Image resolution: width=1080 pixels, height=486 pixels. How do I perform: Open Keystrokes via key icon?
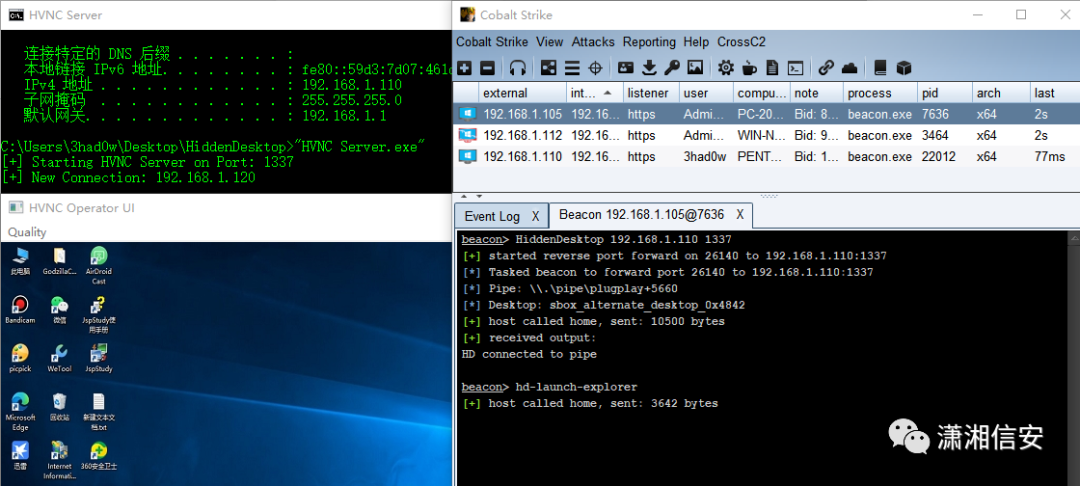[x=672, y=67]
